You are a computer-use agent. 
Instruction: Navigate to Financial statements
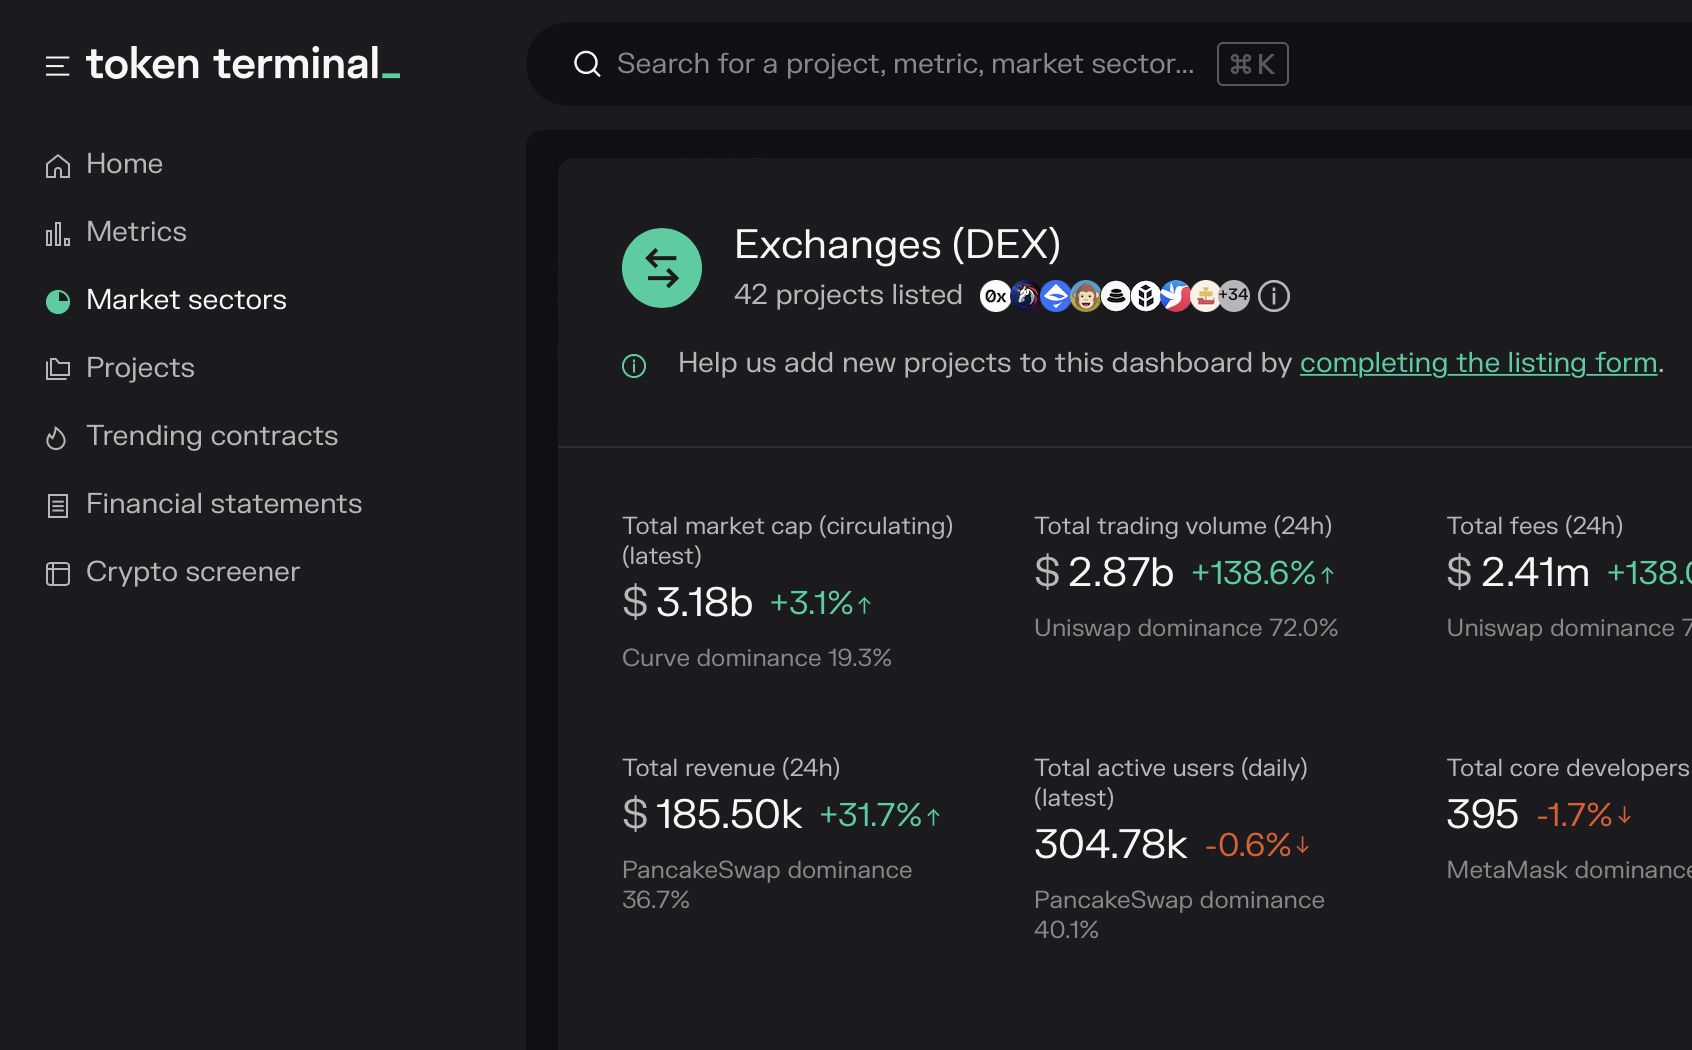224,504
